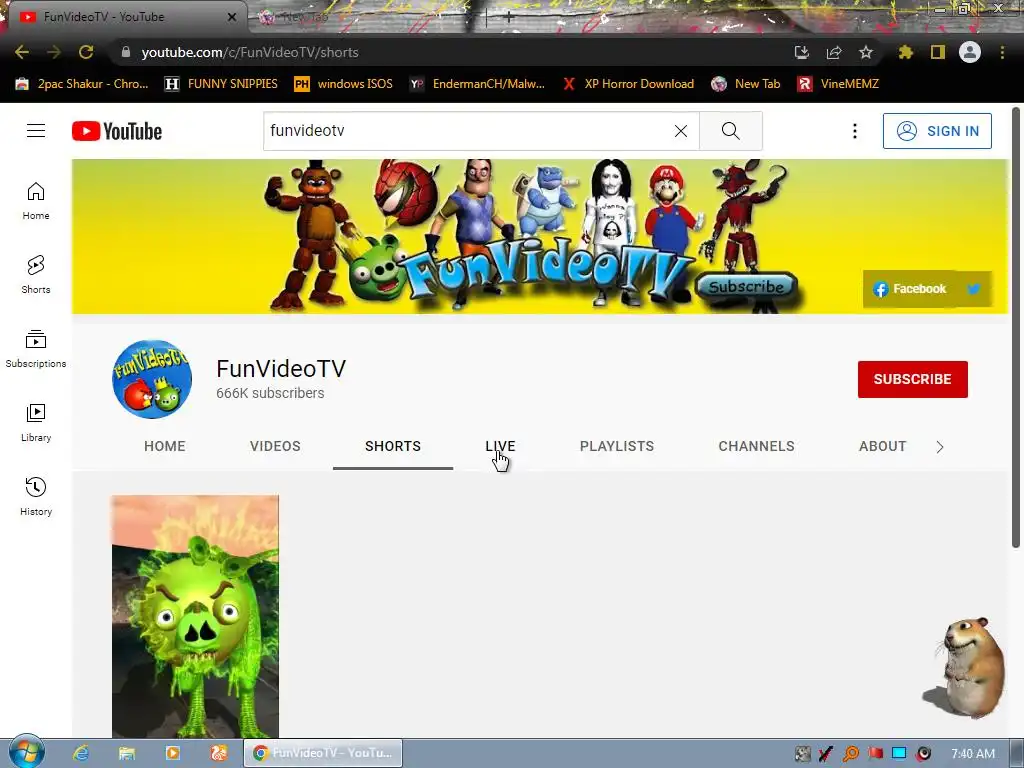Open Library in the sidebar

point(36,423)
